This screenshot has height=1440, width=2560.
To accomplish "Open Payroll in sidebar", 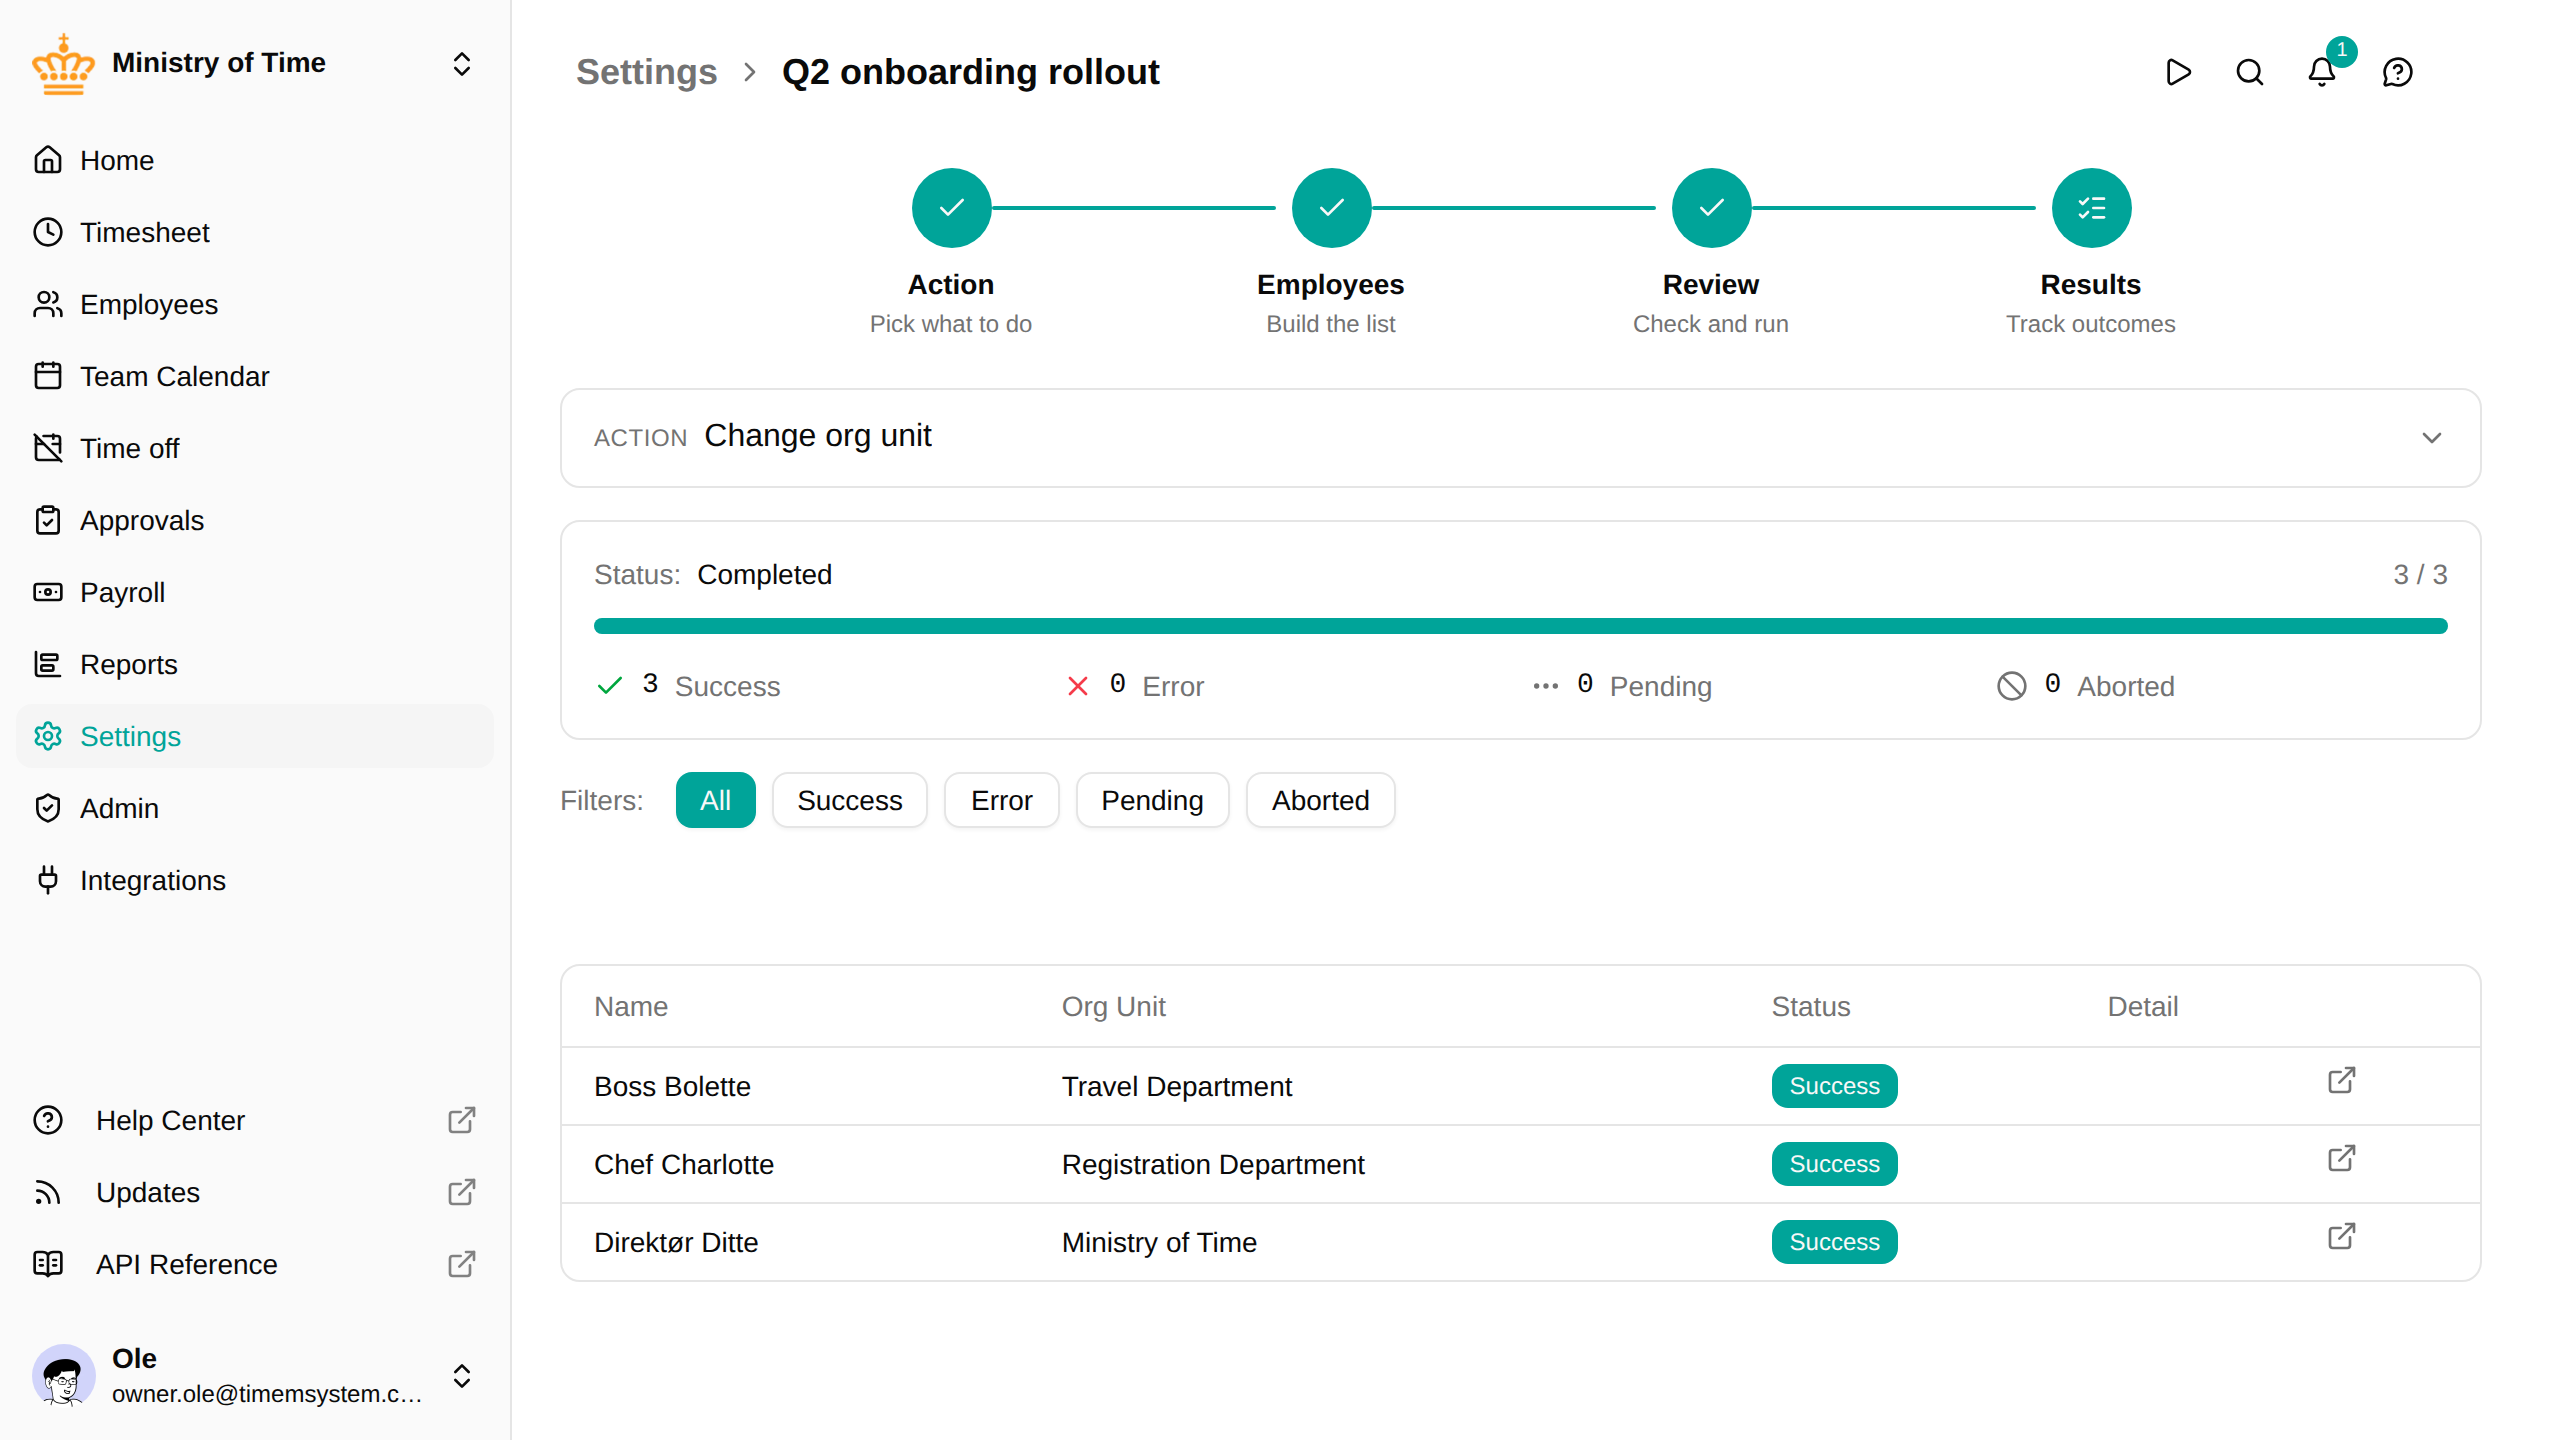I will point(255,592).
